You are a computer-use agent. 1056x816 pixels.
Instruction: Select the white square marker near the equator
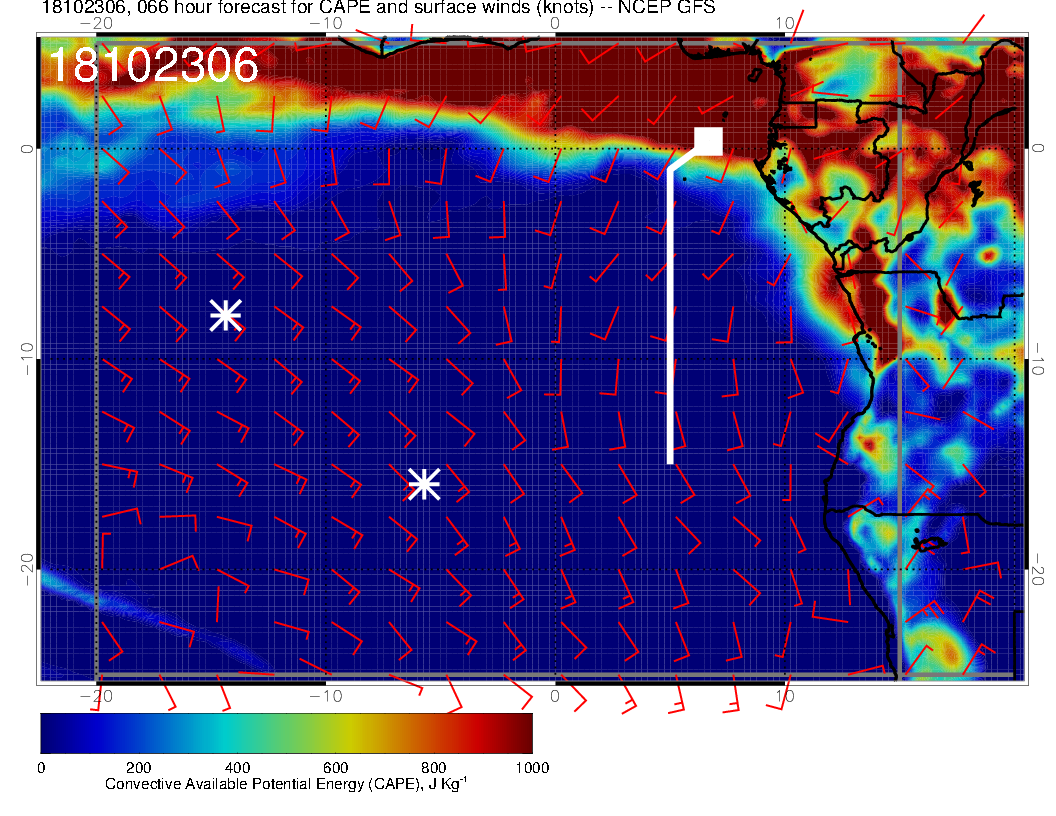pyautogui.click(x=709, y=142)
